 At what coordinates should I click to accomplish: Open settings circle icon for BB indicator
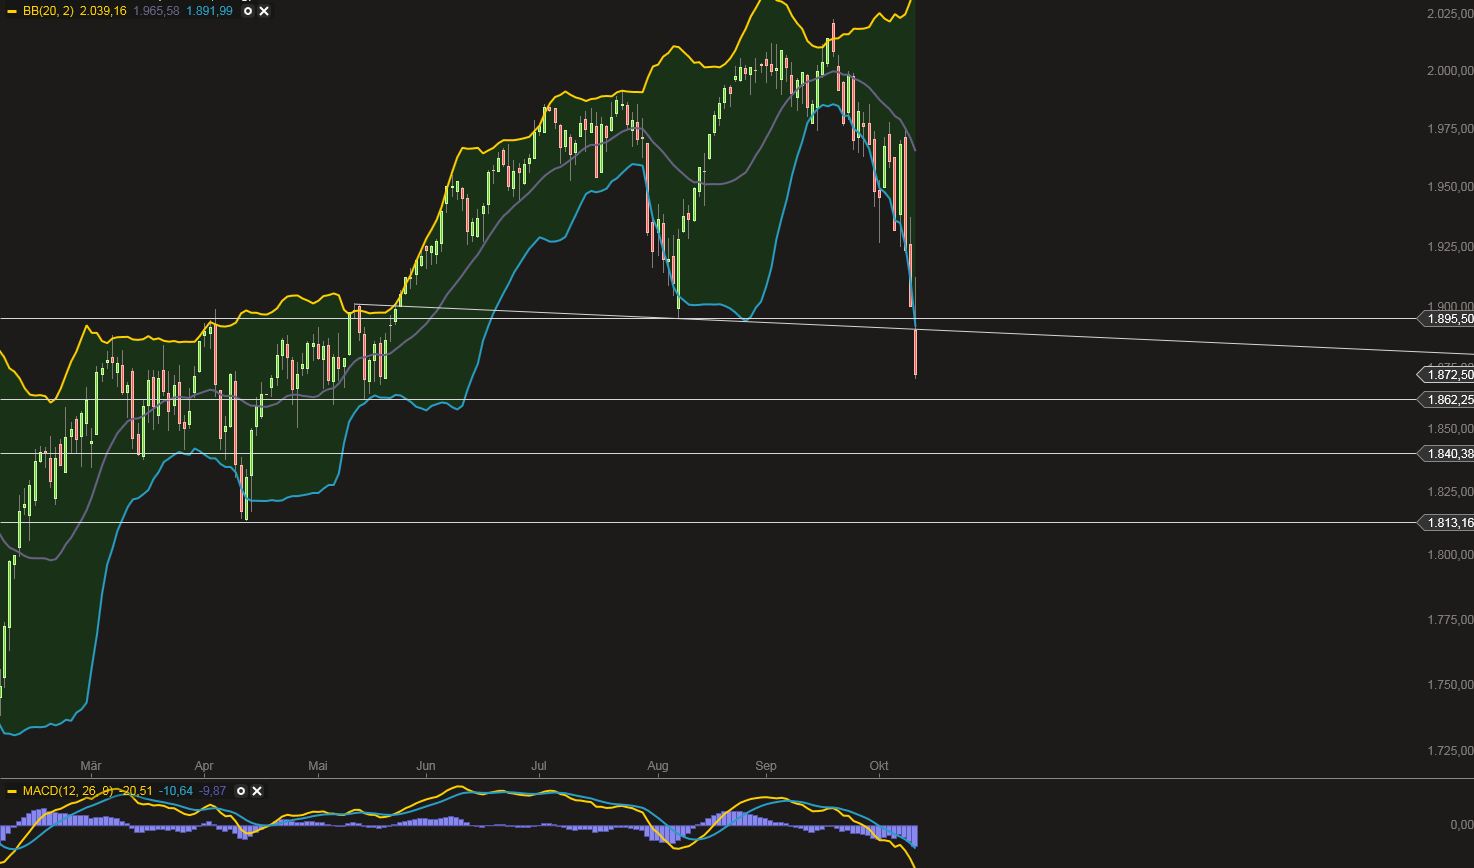click(x=248, y=11)
